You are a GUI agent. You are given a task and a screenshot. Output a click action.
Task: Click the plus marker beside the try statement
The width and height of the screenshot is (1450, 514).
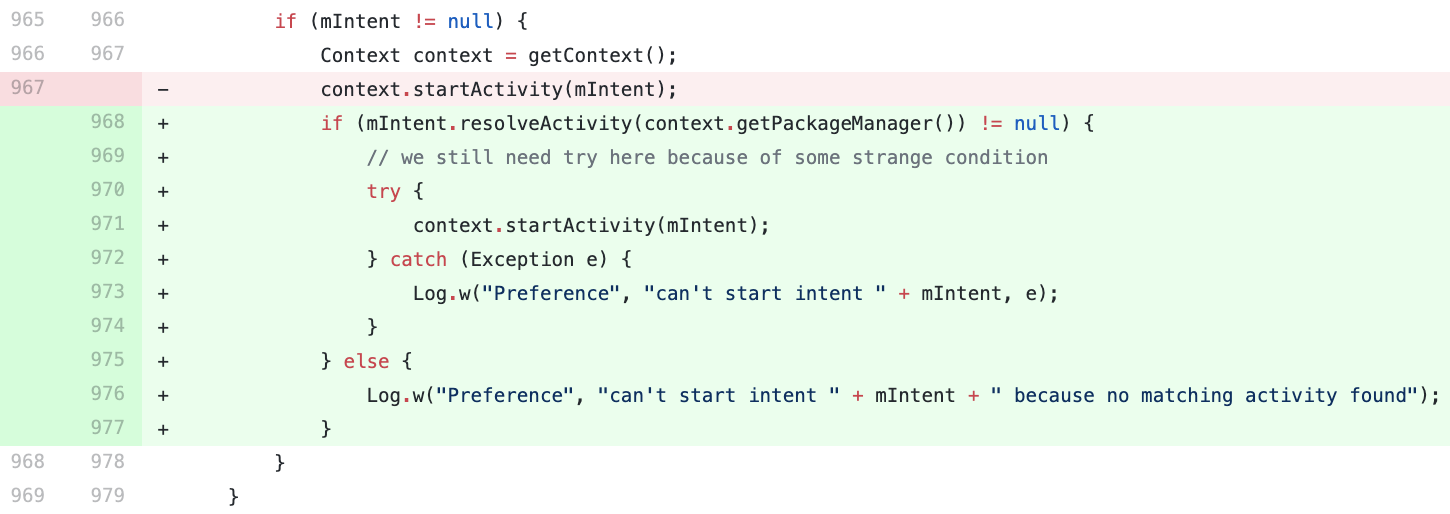point(163,191)
